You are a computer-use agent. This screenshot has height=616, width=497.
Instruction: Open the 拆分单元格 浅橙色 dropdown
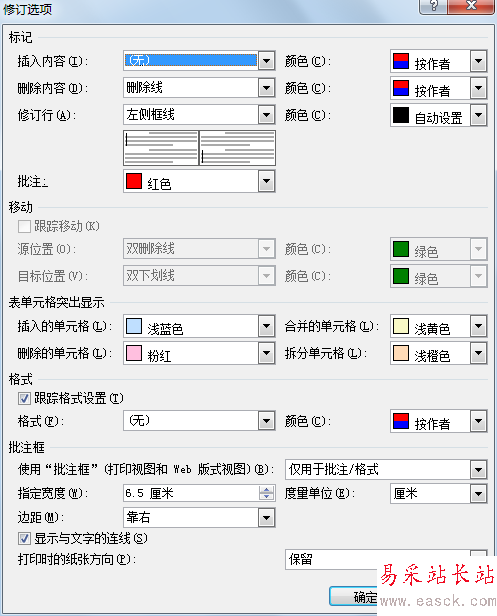[478, 353]
